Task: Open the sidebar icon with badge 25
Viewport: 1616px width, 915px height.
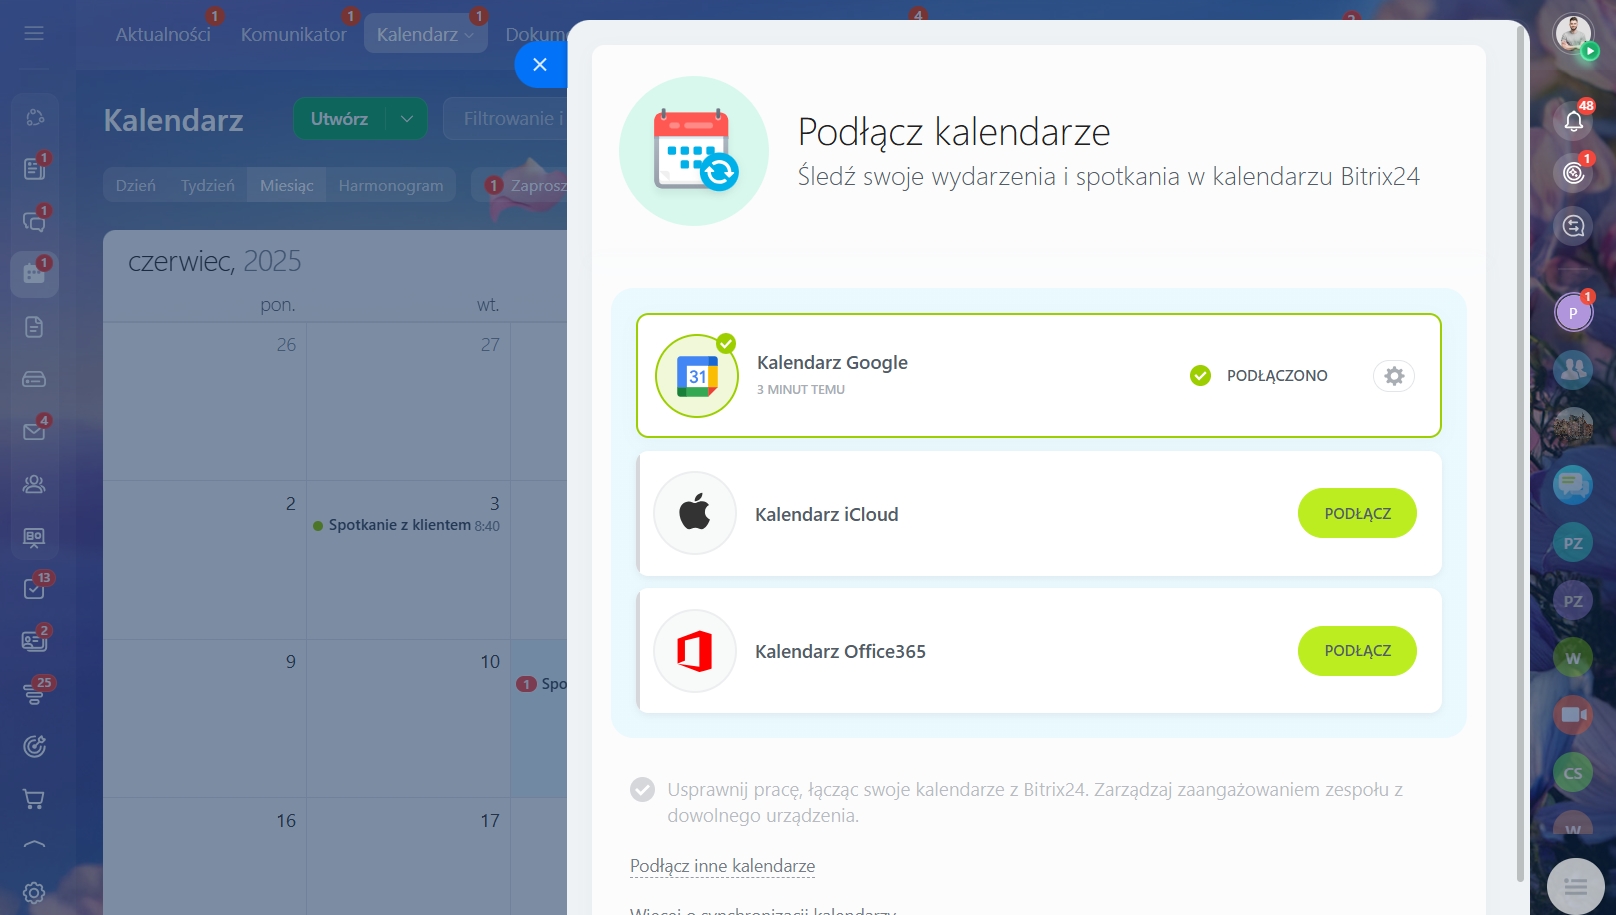Action: click(34, 693)
